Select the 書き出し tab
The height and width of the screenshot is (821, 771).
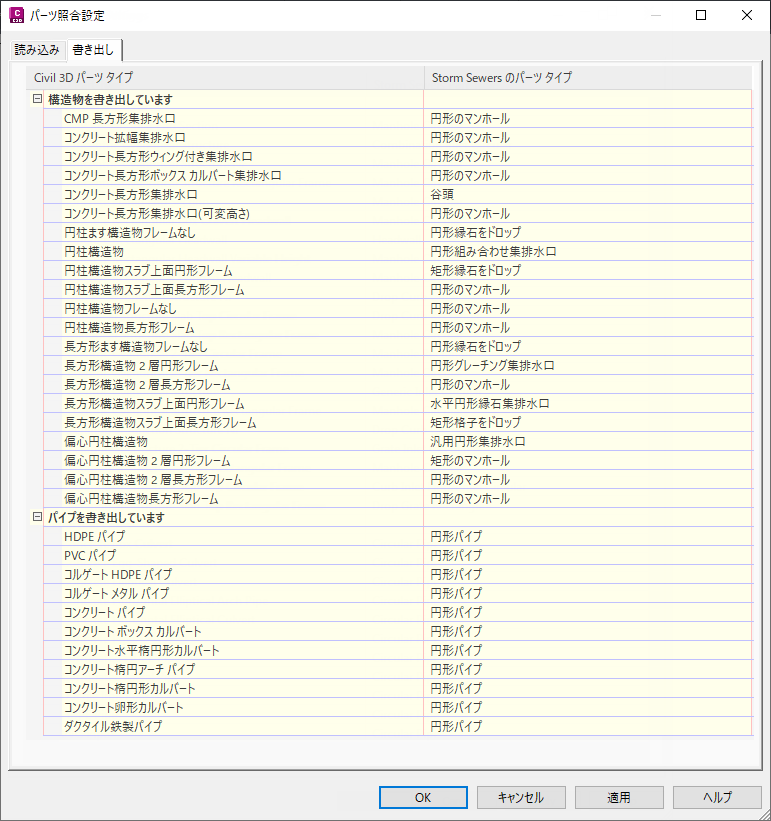pyautogui.click(x=93, y=50)
